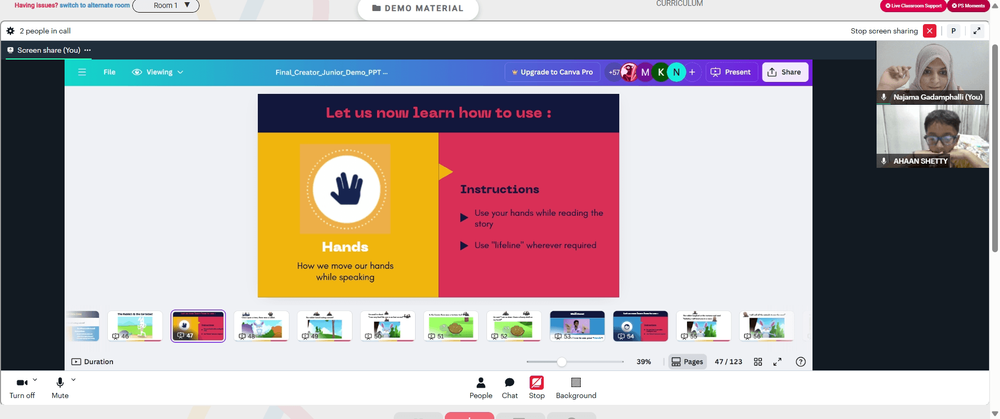Screen dimensions: 1000x419
Task: Select slide thumbnail 47
Action: (x=198, y=326)
